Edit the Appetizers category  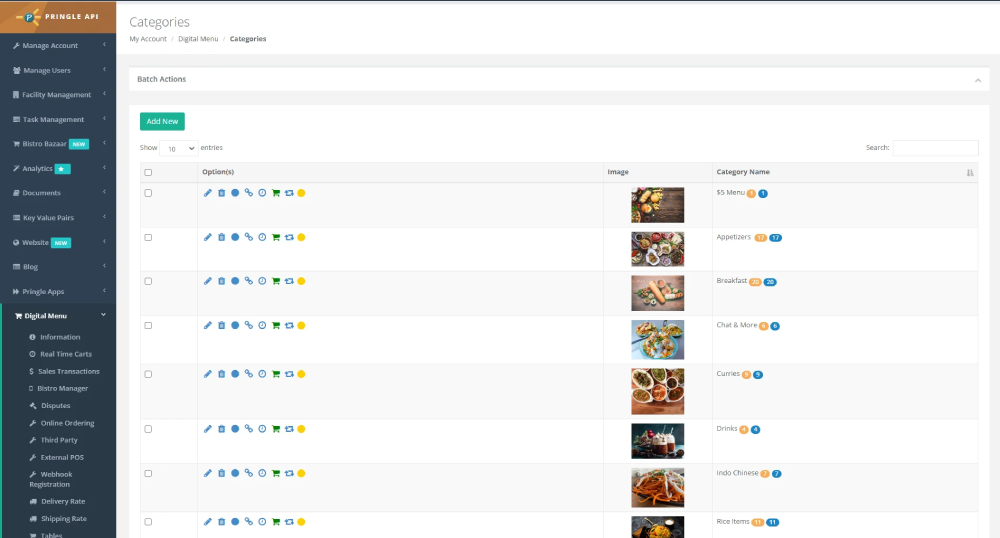(208, 237)
